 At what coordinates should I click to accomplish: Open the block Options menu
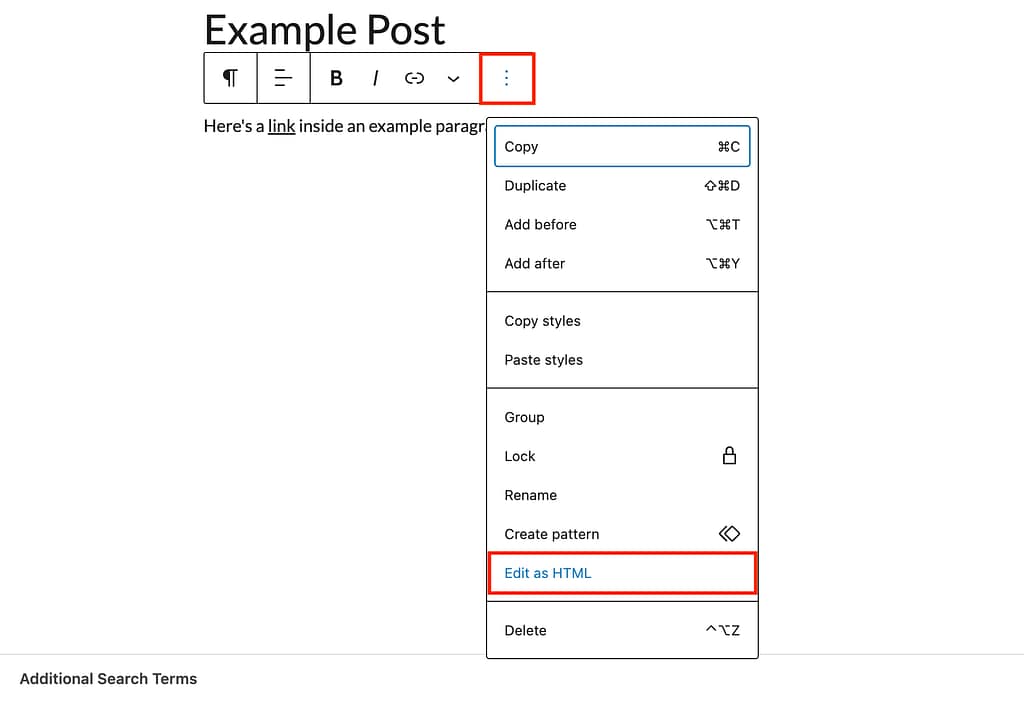pos(507,78)
